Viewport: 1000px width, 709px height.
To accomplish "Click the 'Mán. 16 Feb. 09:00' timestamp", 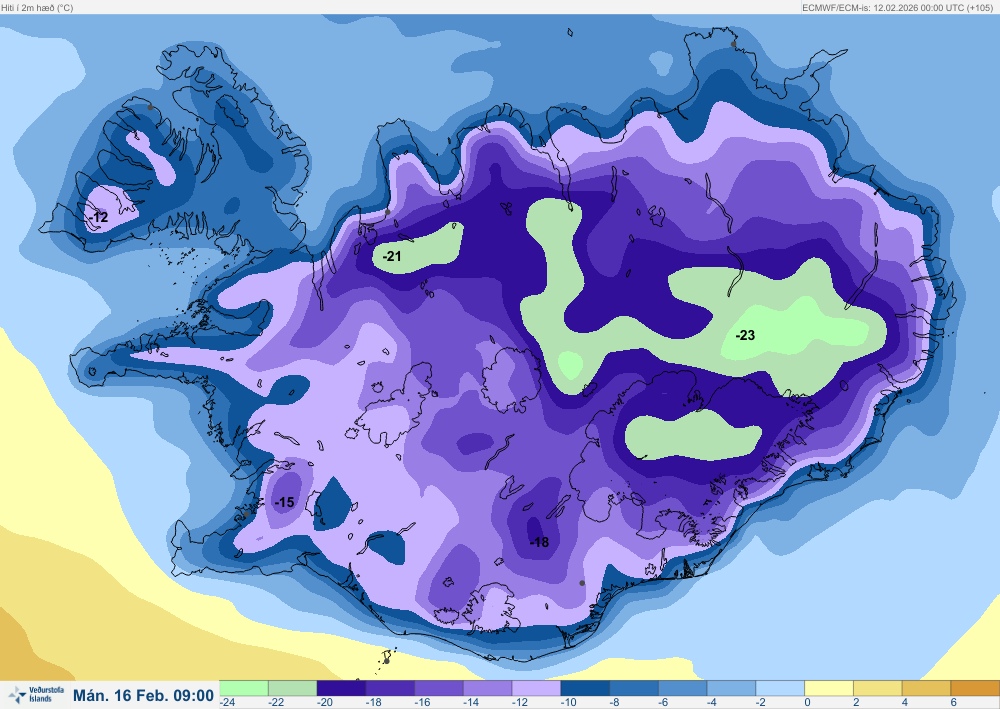I will [143, 695].
